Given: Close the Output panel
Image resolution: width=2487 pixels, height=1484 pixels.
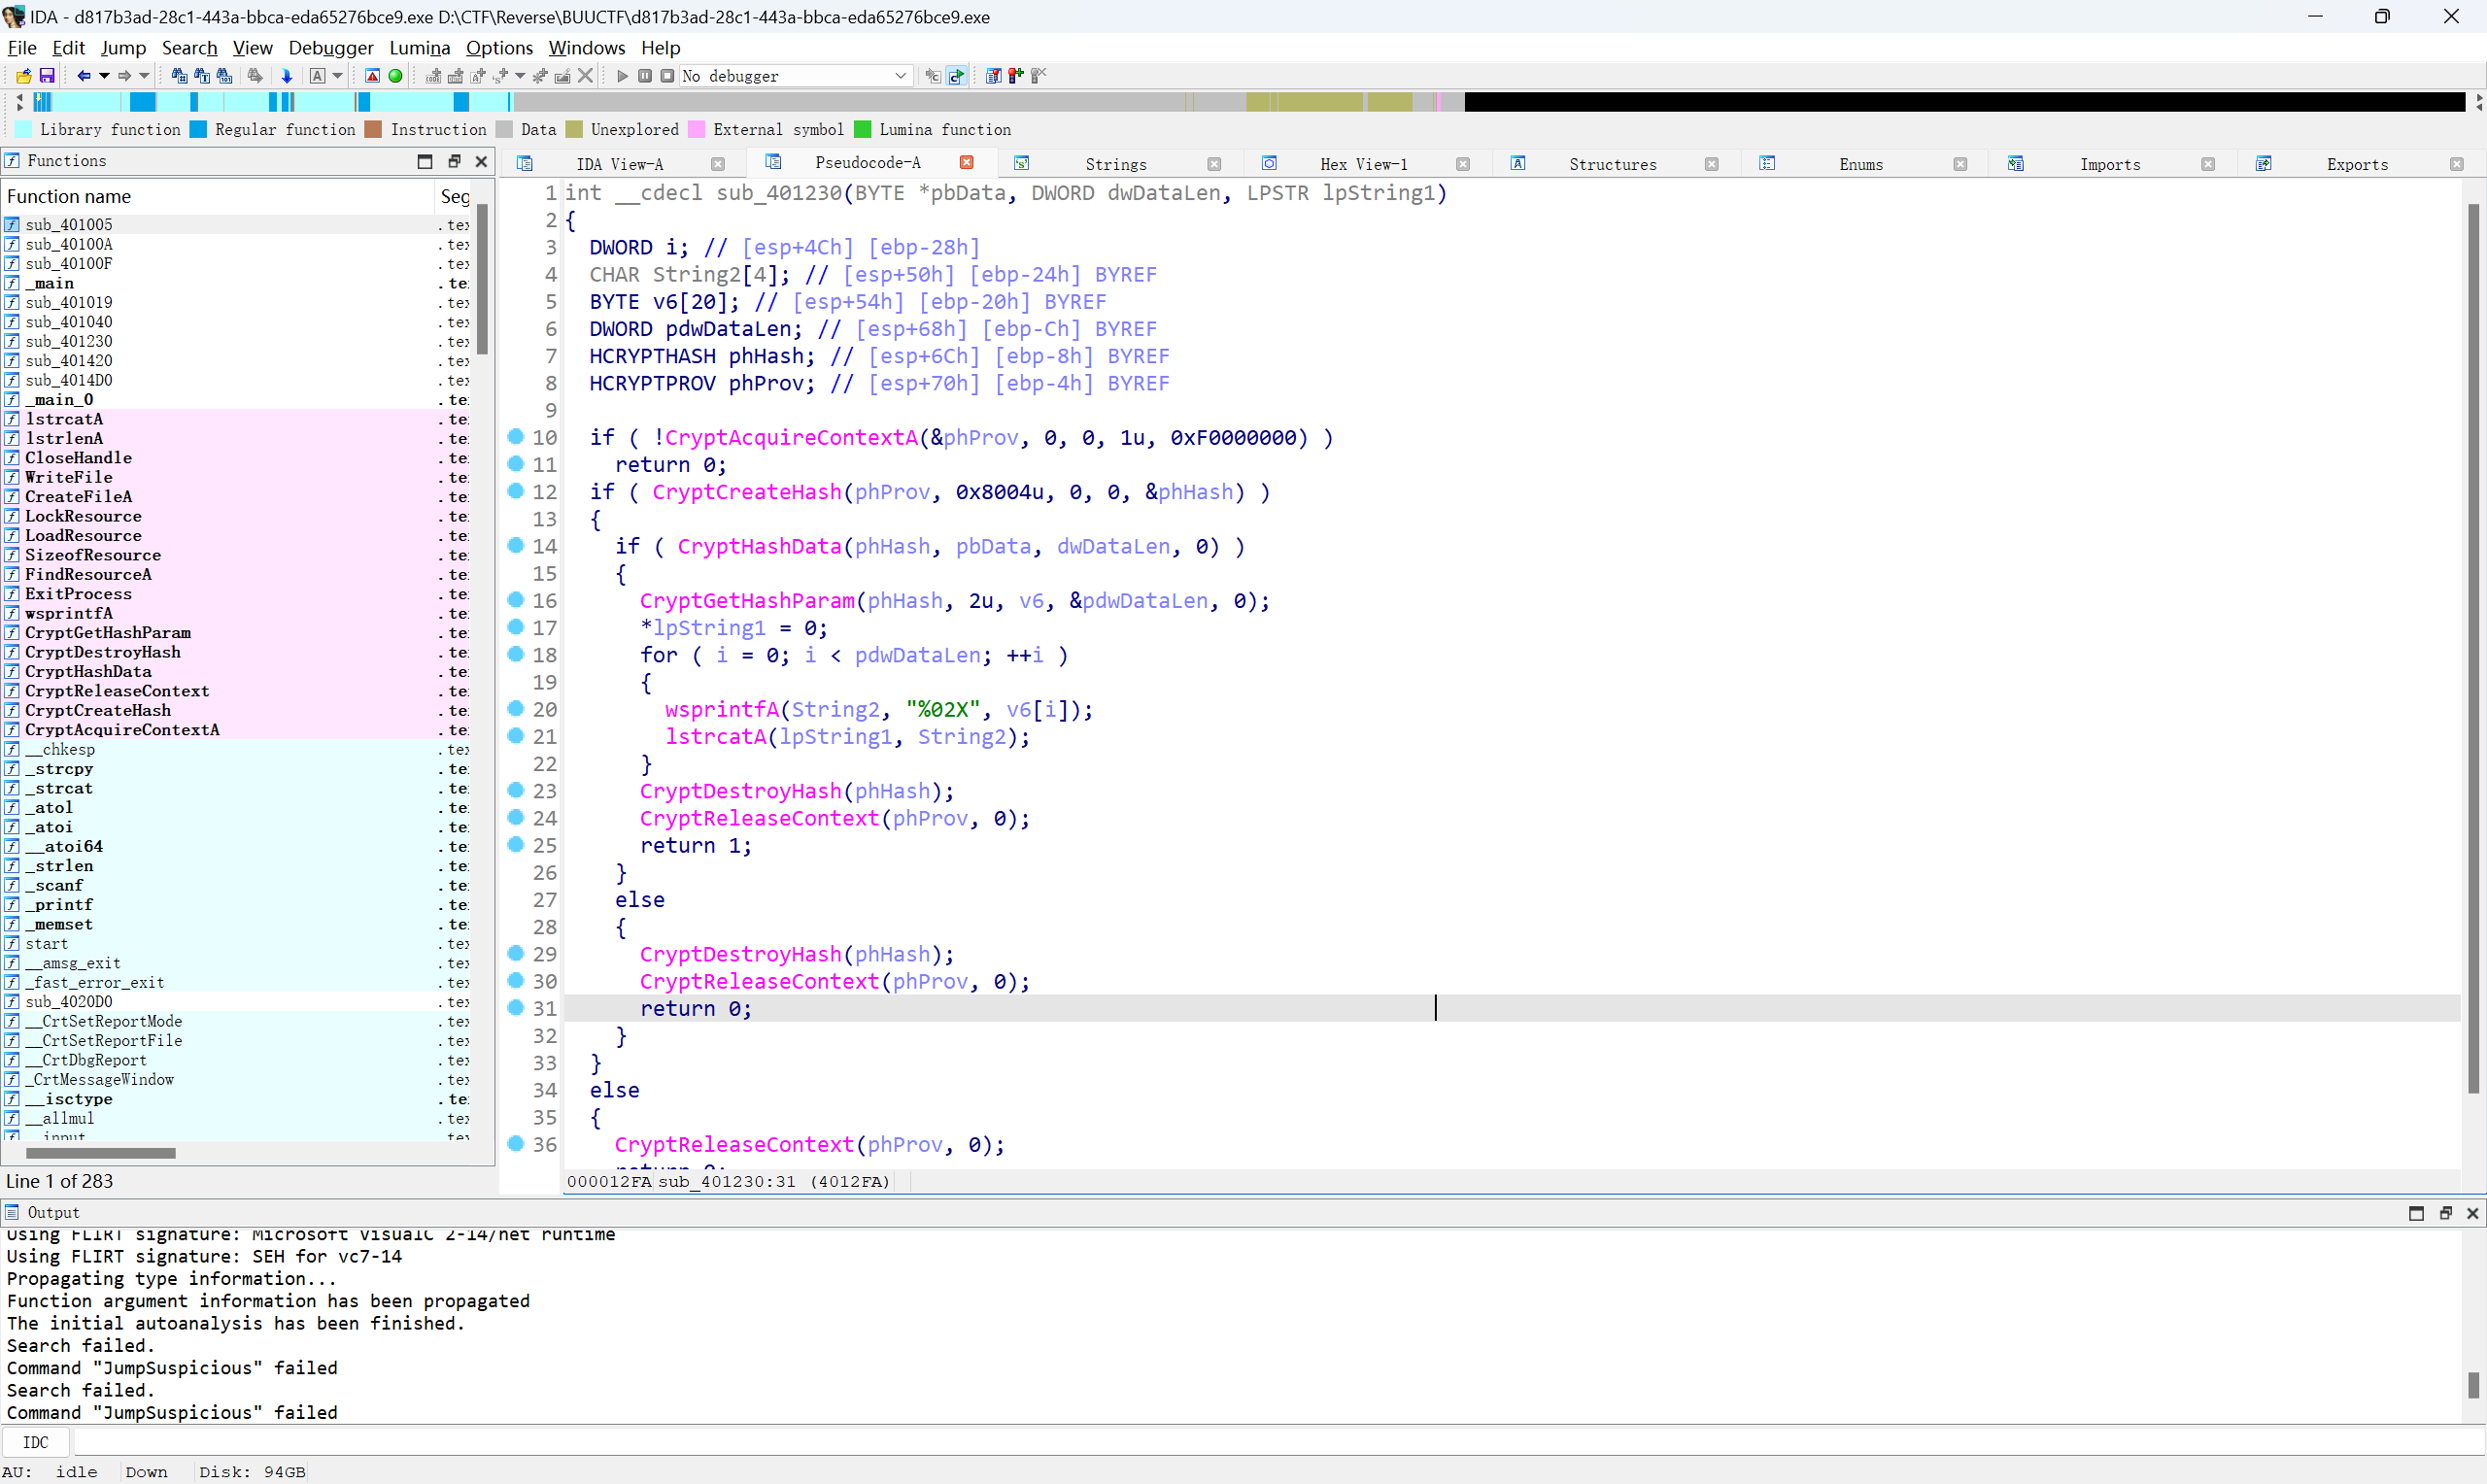Looking at the screenshot, I should pos(2472,1213).
